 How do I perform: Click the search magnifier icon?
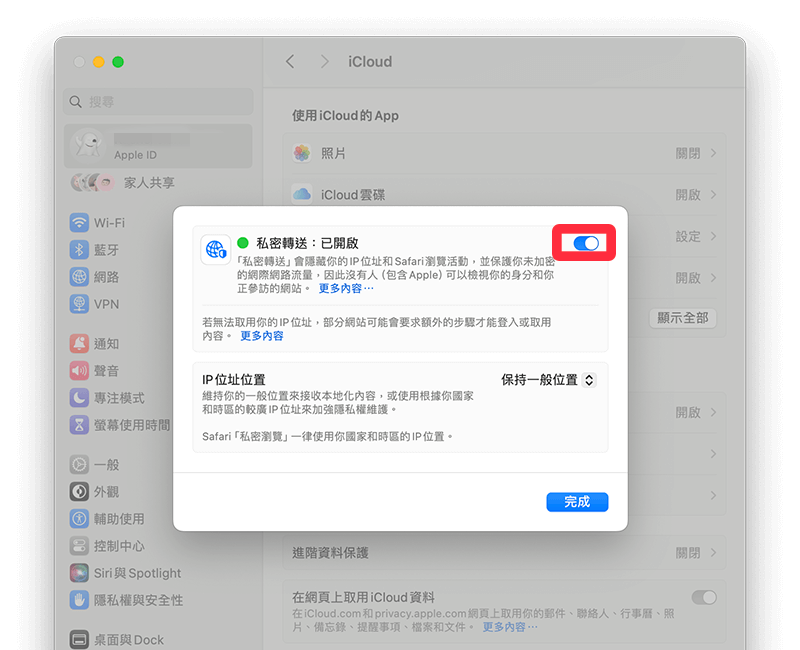76,102
